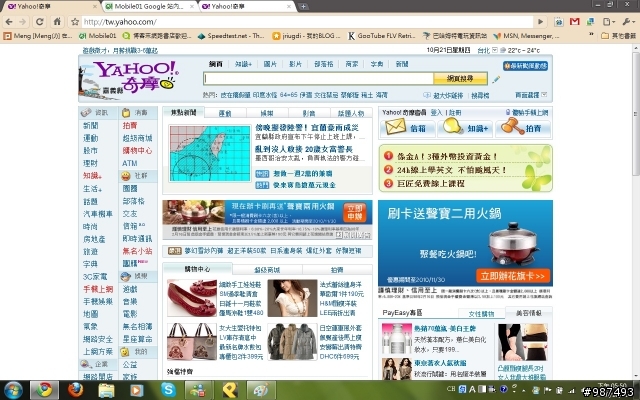Focus the tw.yahoo.com address bar
The width and height of the screenshot is (640, 400).
click(307, 22)
